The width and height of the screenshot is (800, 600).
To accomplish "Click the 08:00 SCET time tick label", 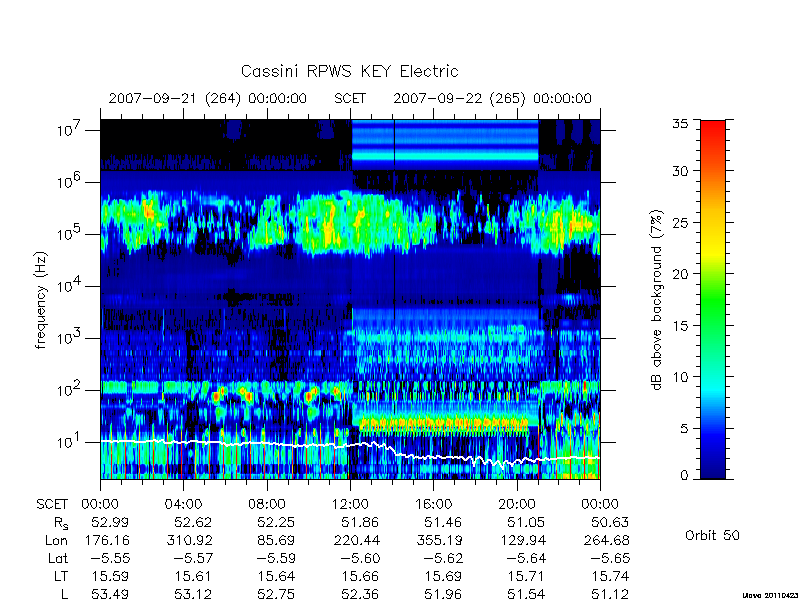I will click(x=267, y=504).
